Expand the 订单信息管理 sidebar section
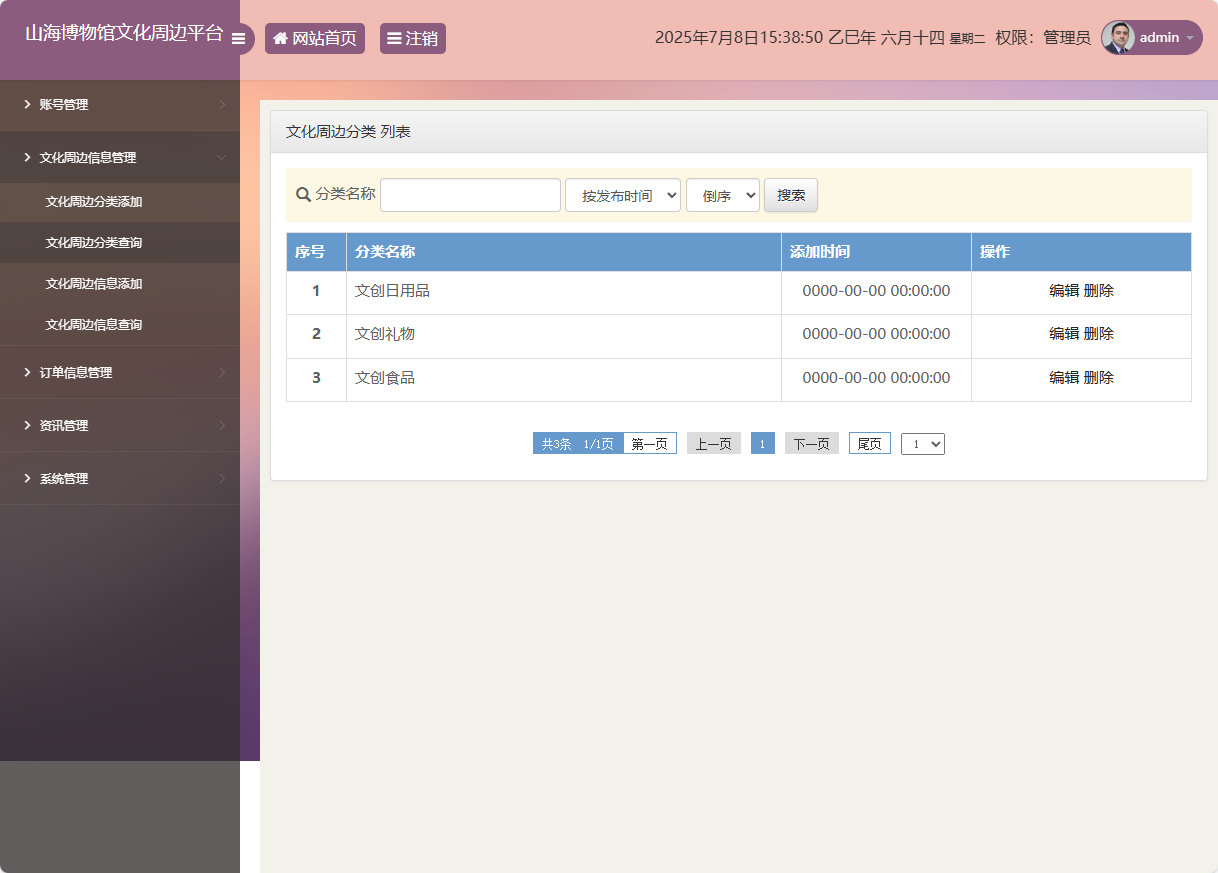 120,372
